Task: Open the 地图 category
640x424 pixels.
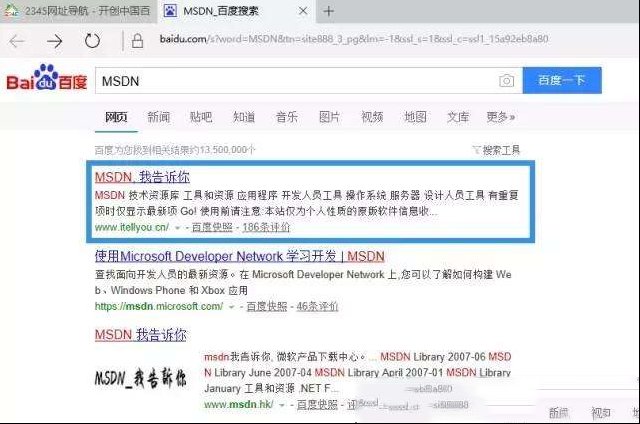Action: (415, 118)
